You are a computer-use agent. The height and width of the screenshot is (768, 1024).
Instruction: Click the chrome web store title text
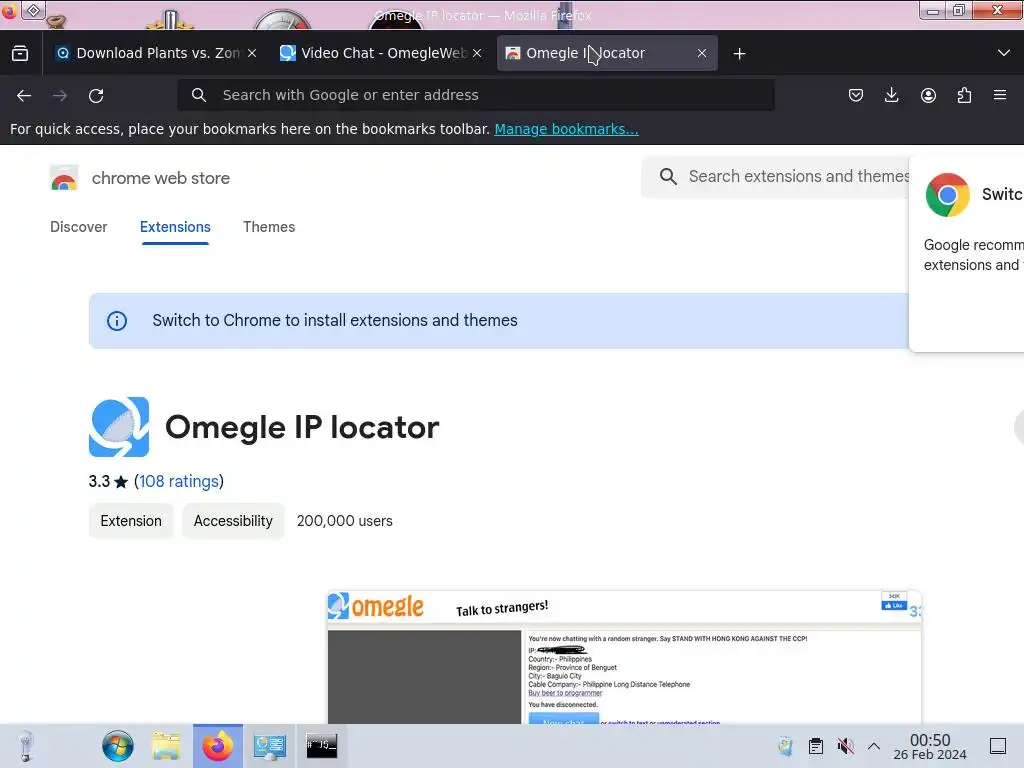[x=161, y=178]
